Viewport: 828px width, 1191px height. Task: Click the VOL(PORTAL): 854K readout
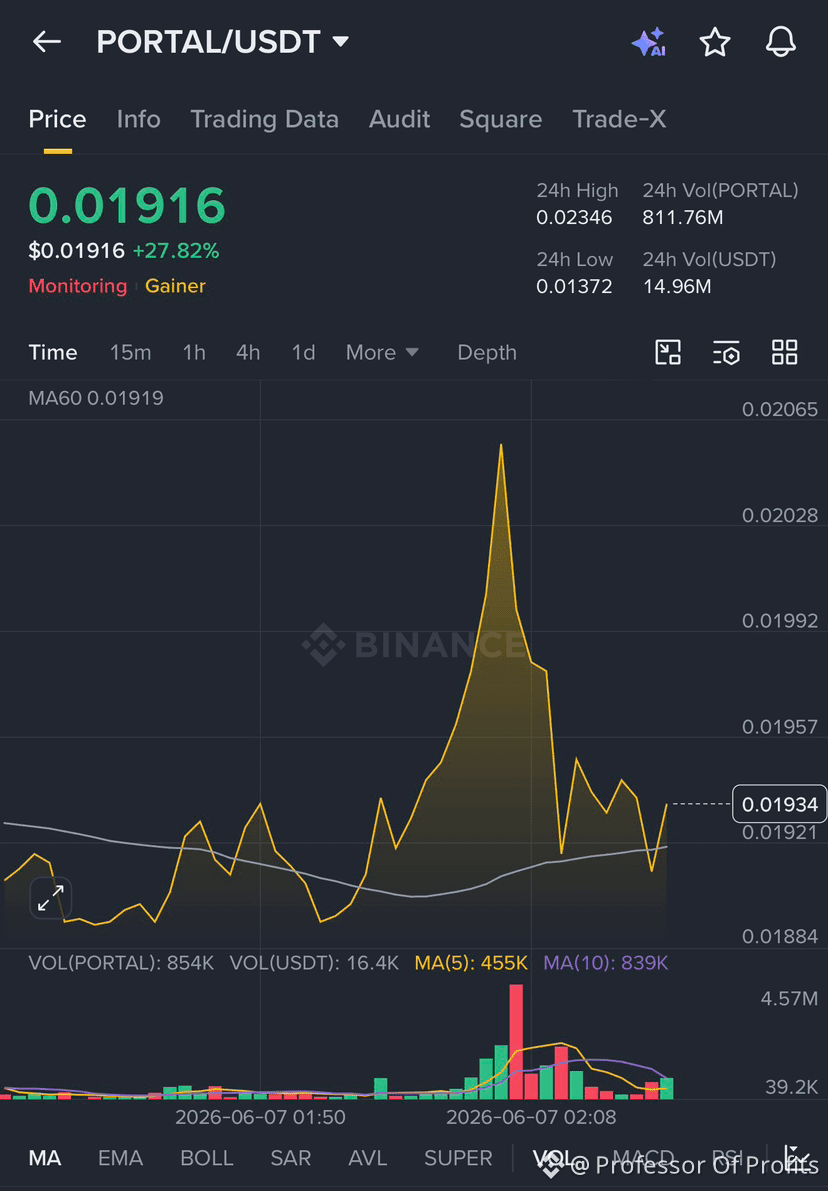[121, 963]
